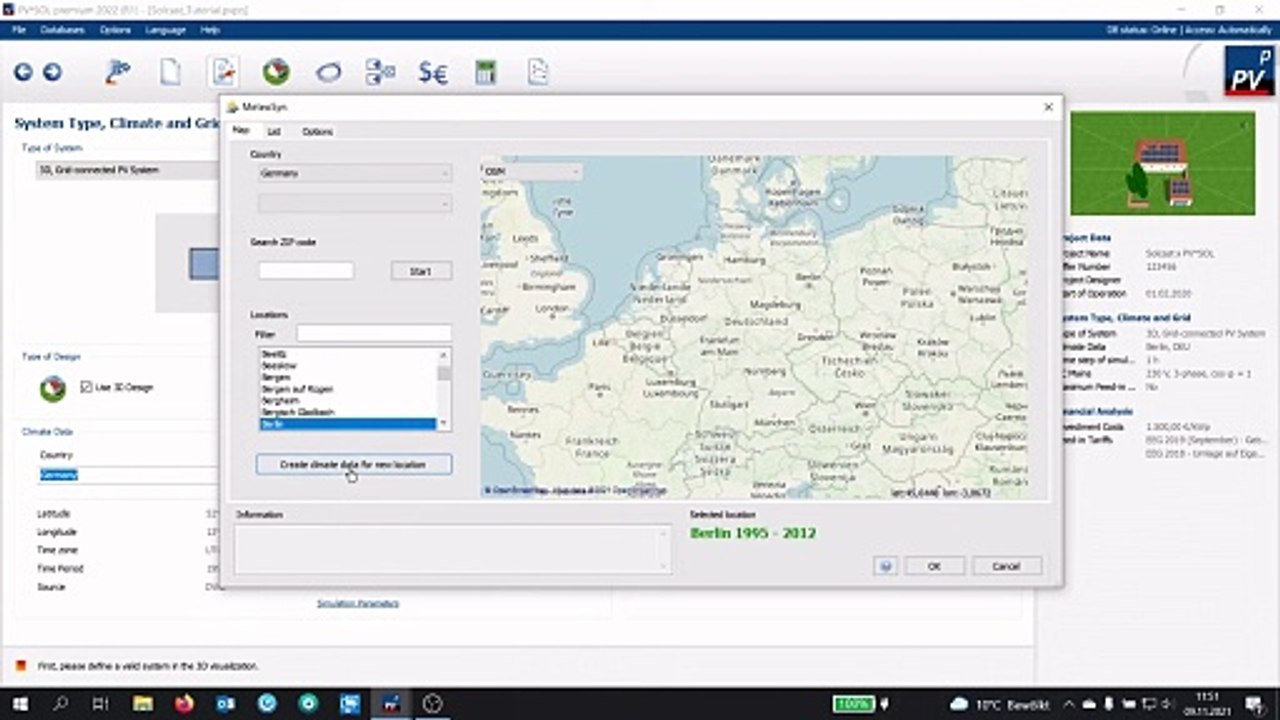
Task: Open the Language menu
Action: (166, 30)
